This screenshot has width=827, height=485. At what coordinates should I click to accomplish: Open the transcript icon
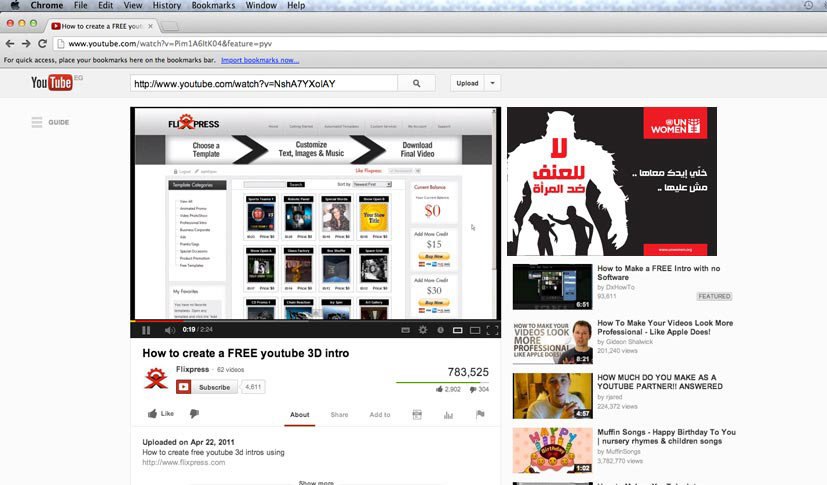click(417, 415)
